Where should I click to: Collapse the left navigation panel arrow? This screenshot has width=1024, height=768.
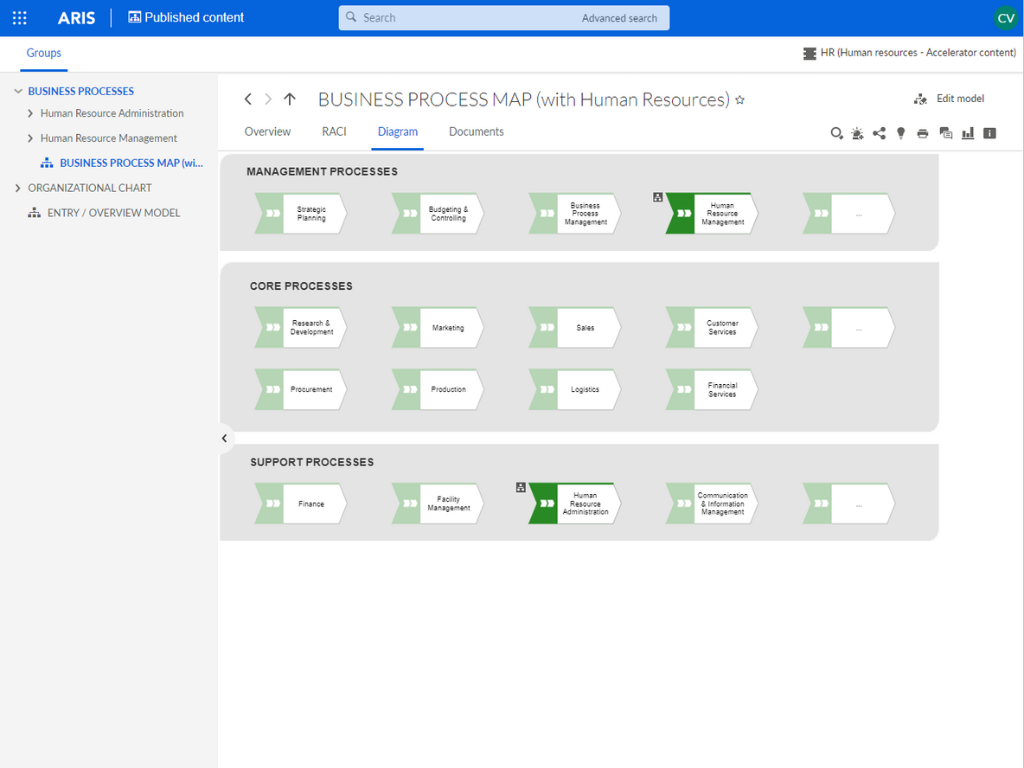coord(224,438)
